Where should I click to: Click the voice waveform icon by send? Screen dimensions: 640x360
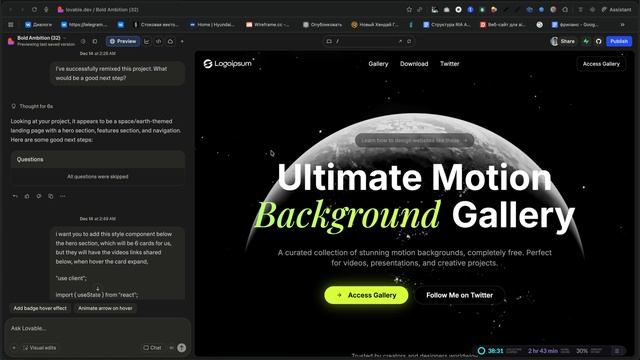171,348
